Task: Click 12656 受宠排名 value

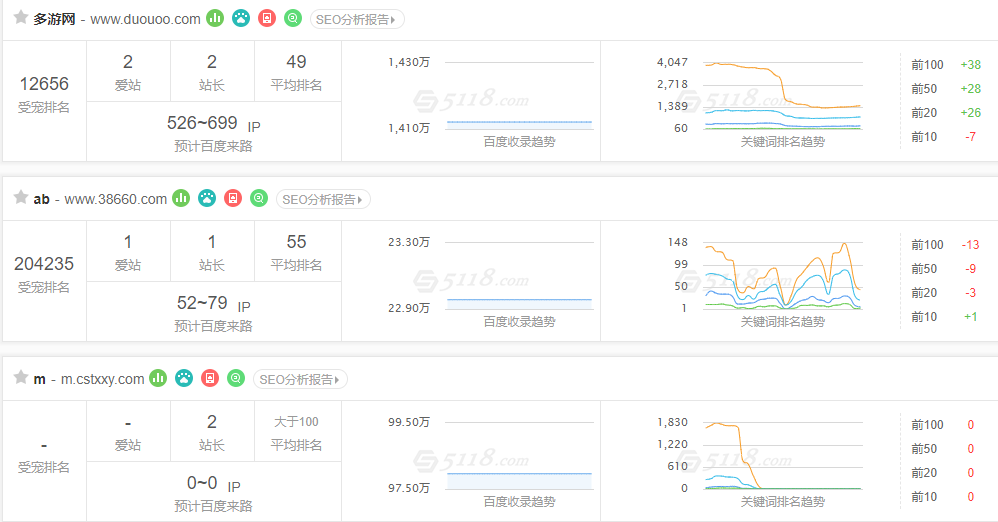Action: point(44,83)
